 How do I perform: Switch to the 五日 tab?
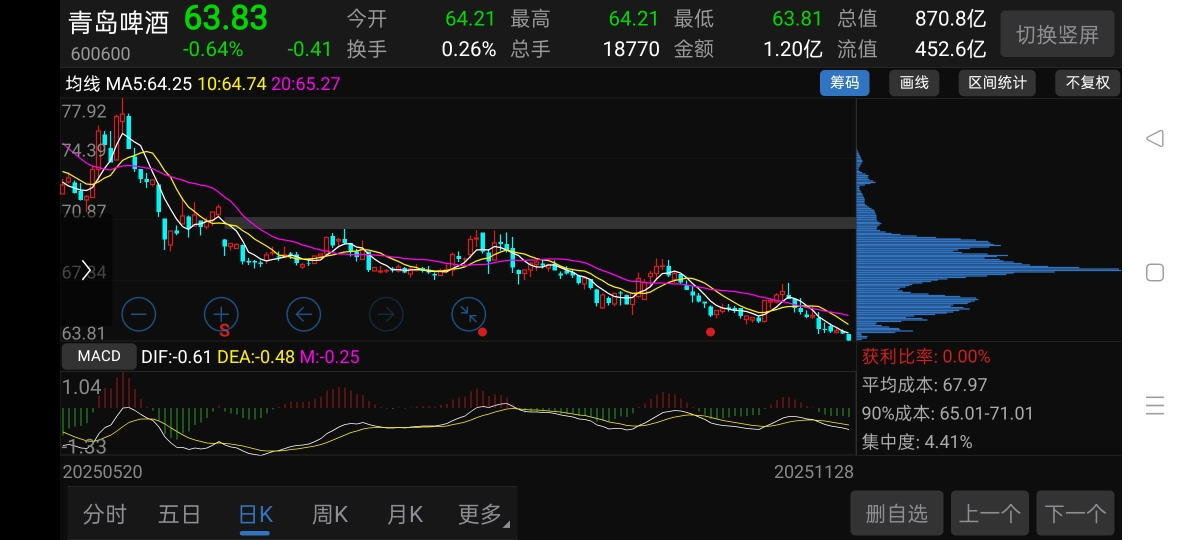pos(180,514)
